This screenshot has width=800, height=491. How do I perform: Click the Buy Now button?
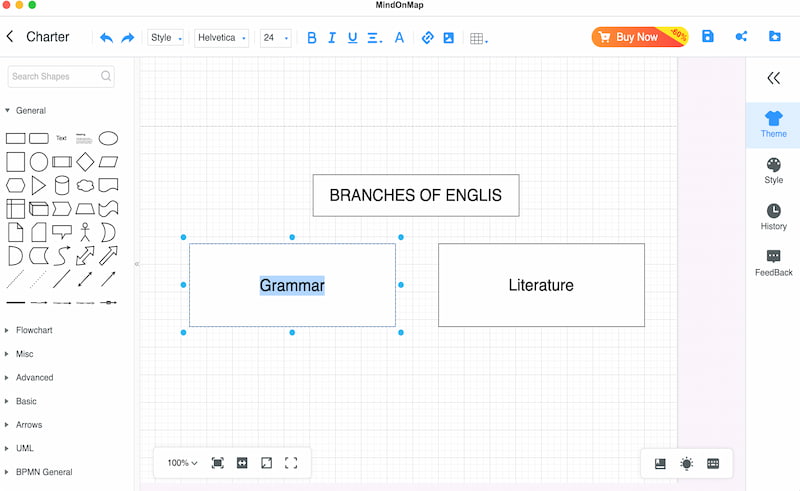(x=640, y=37)
